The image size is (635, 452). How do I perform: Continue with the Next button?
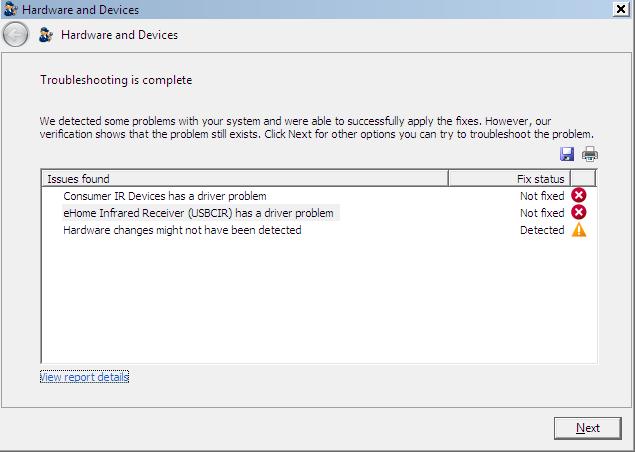point(588,428)
